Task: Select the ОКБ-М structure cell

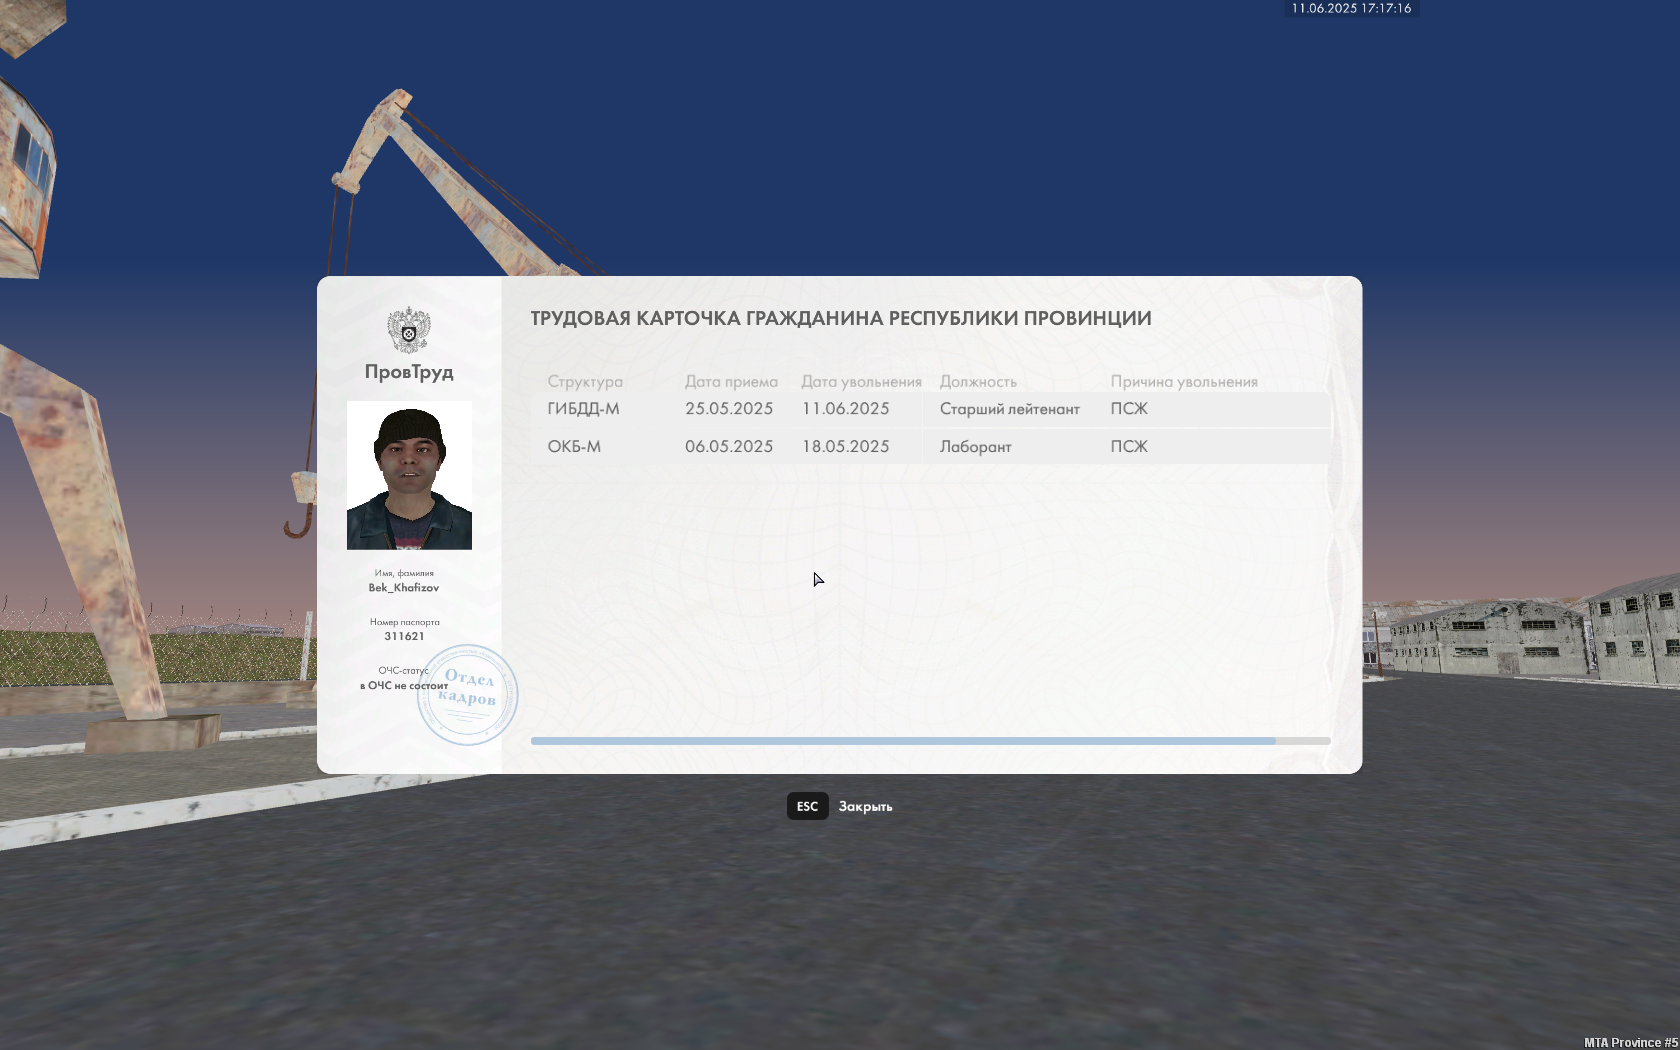Action: (x=574, y=447)
